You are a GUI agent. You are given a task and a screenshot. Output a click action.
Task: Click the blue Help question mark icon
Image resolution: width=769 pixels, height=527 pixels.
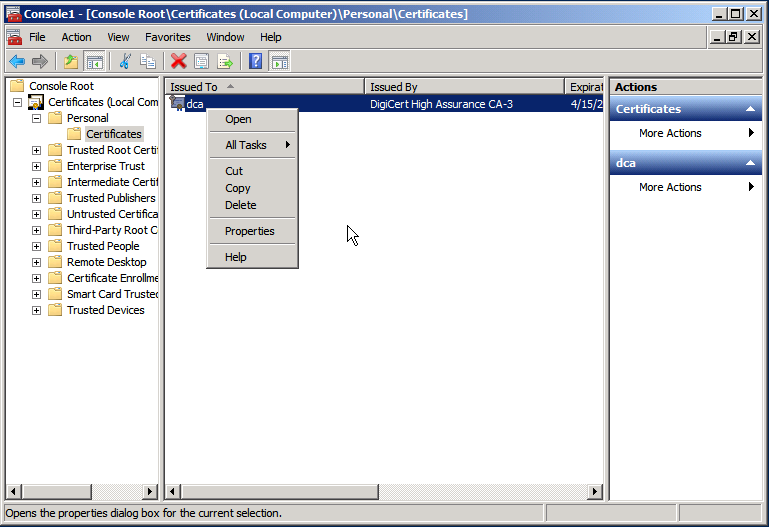click(x=256, y=62)
